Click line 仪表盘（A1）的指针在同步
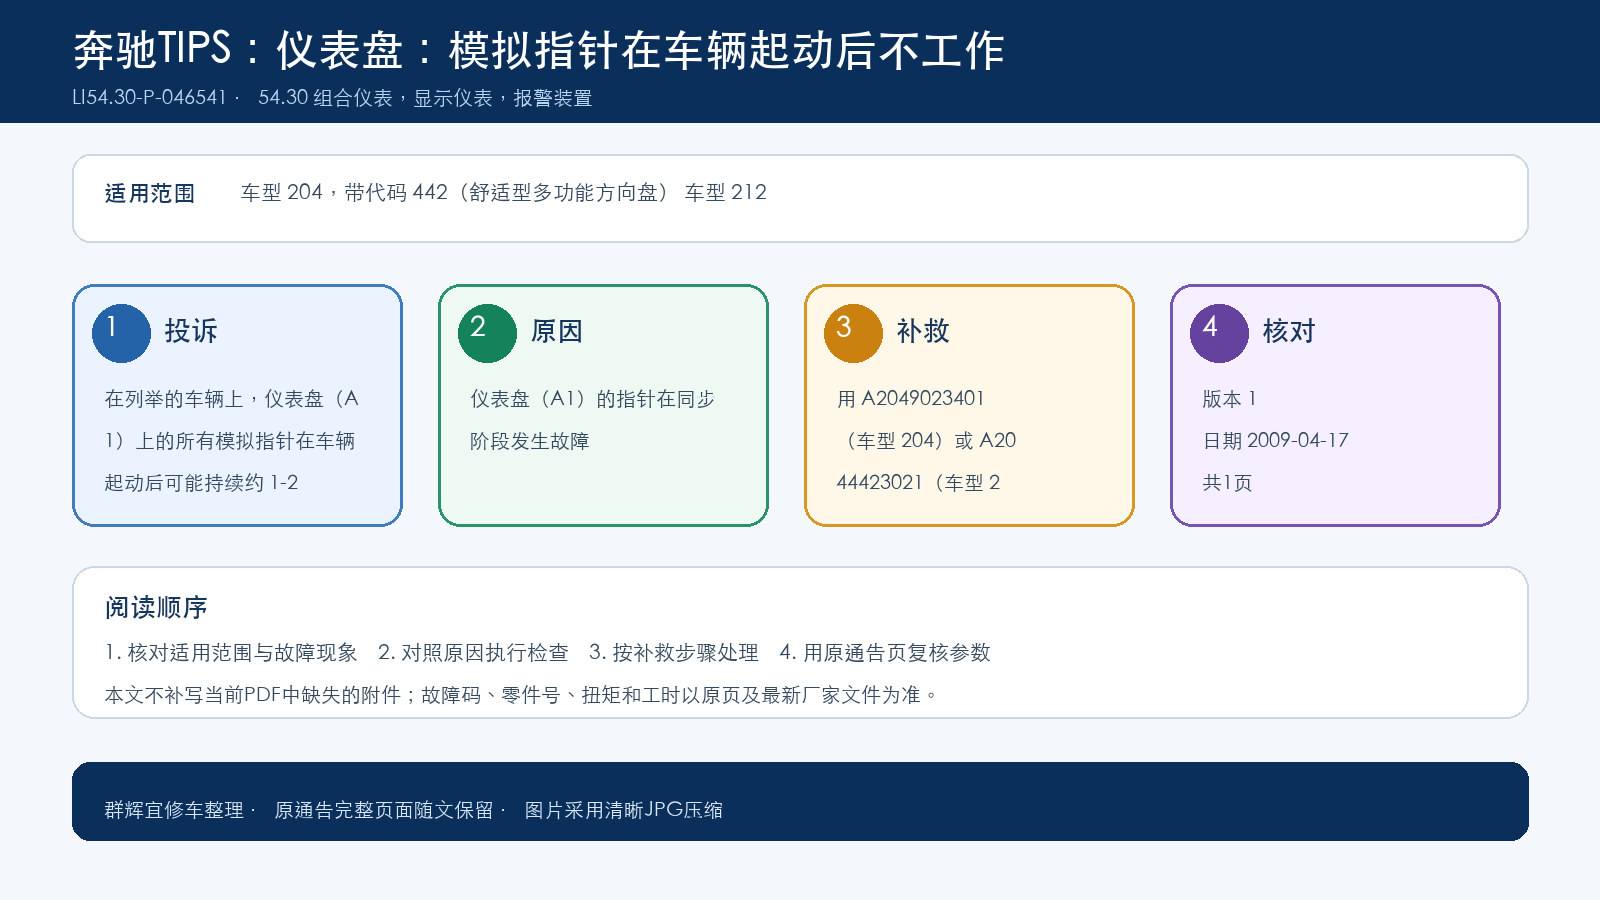Screen dimensions: 1600x900 pos(593,399)
